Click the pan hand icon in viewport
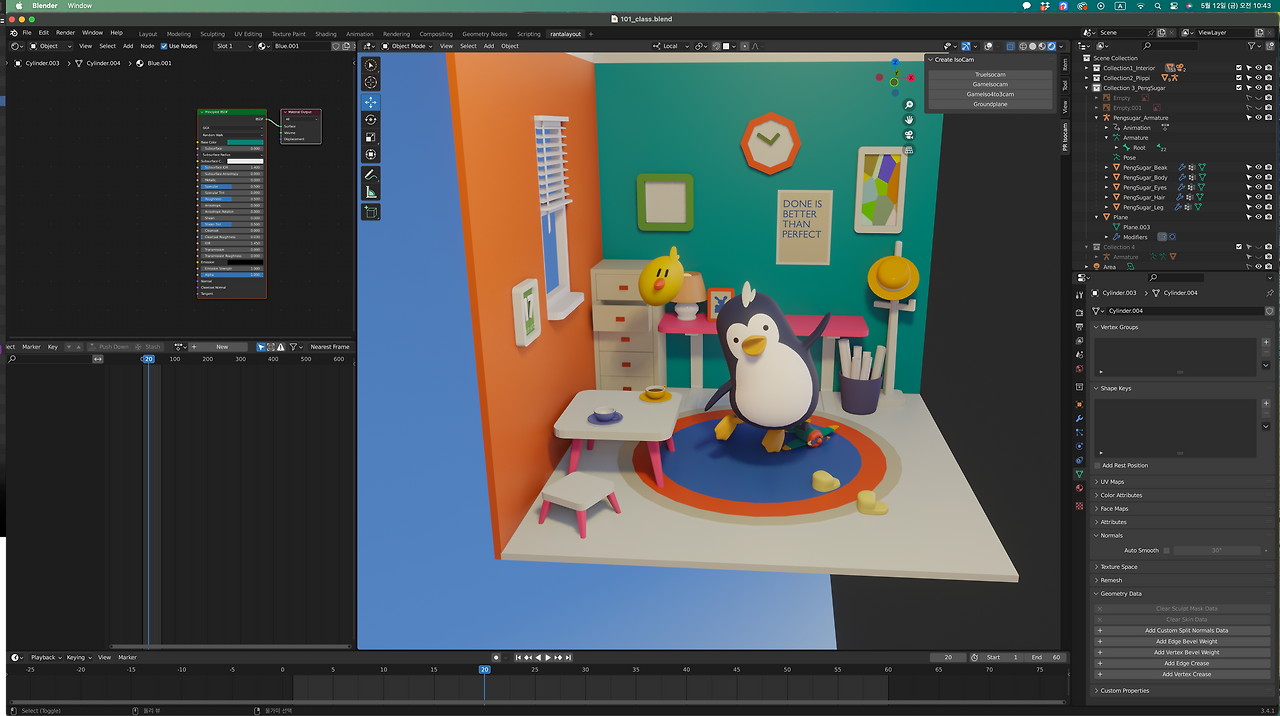 pyautogui.click(x=909, y=120)
